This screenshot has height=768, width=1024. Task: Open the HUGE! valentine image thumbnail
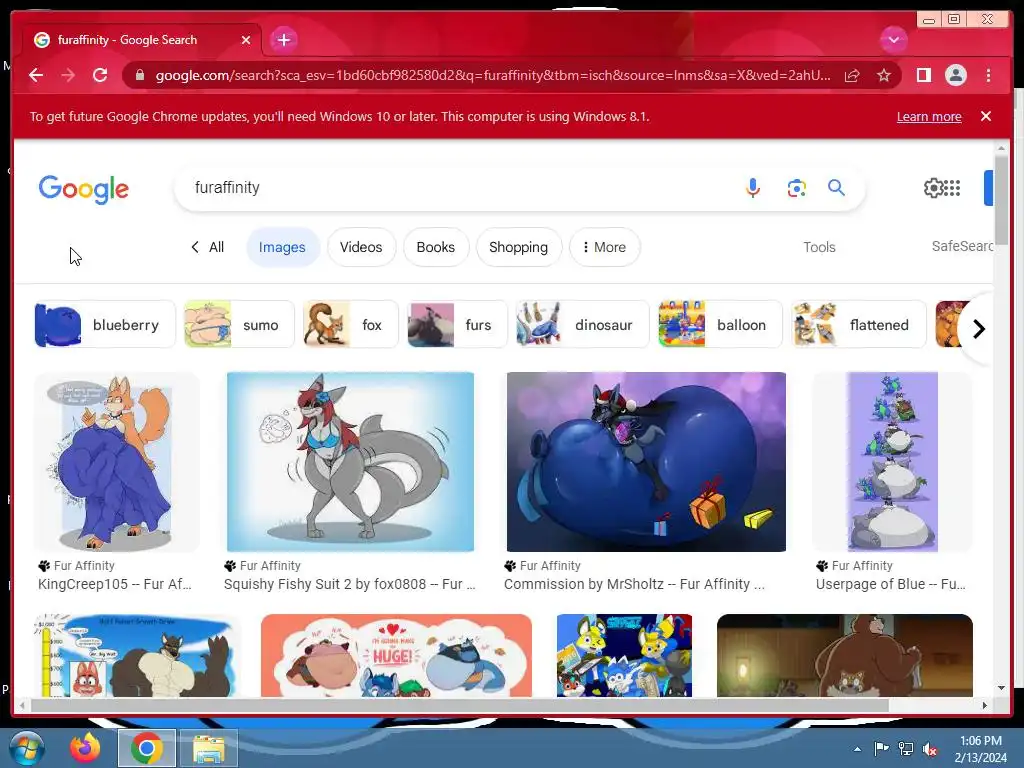pos(396,655)
